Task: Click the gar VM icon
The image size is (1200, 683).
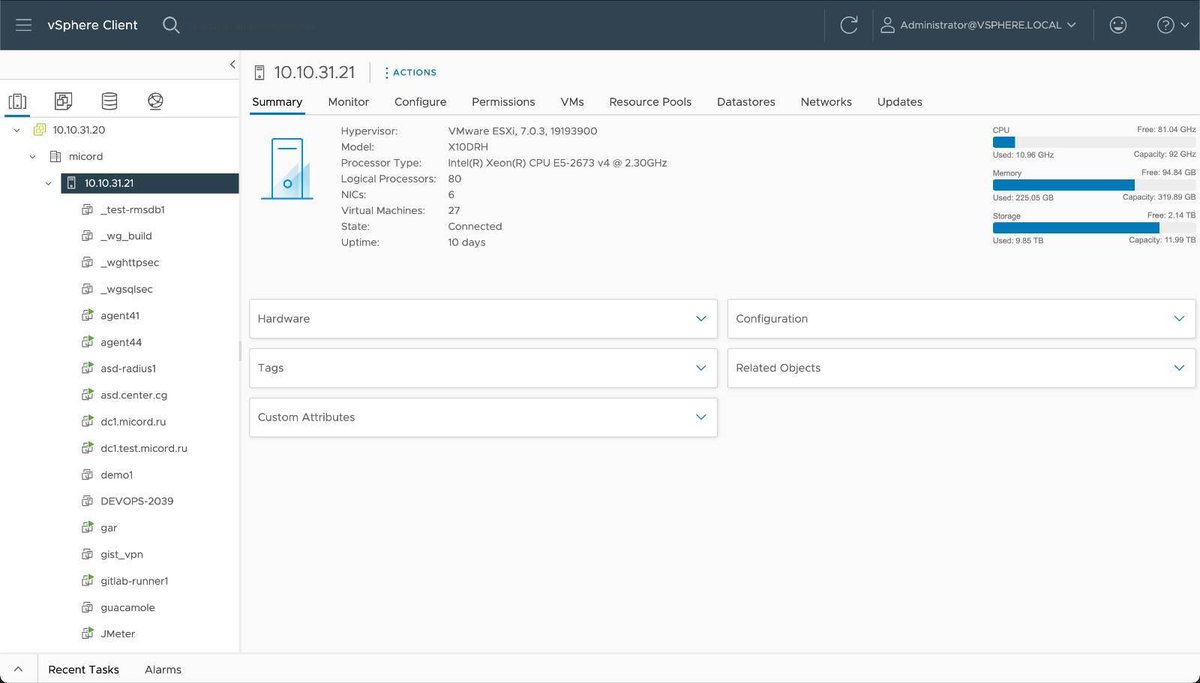Action: (87, 528)
